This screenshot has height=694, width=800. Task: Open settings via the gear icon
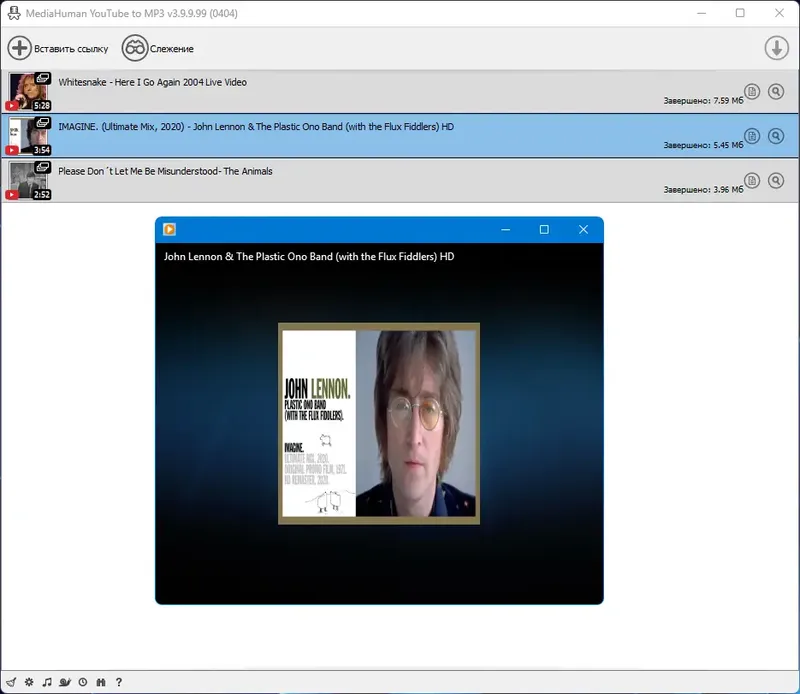(x=29, y=682)
